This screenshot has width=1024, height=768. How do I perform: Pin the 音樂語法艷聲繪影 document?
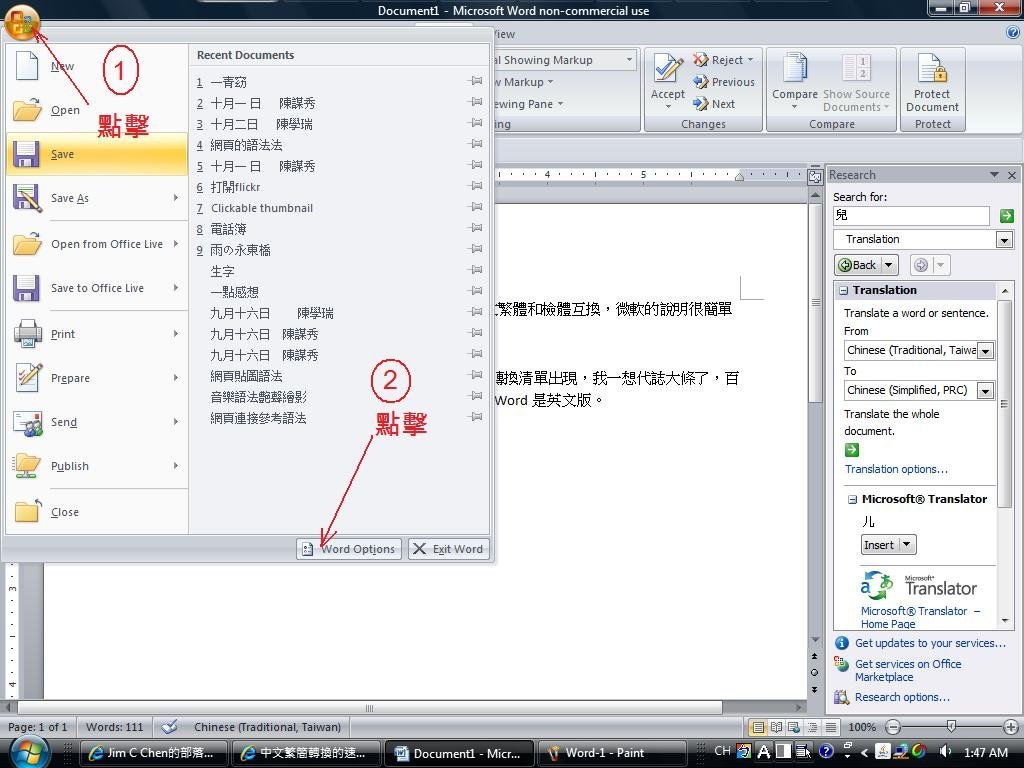point(476,396)
